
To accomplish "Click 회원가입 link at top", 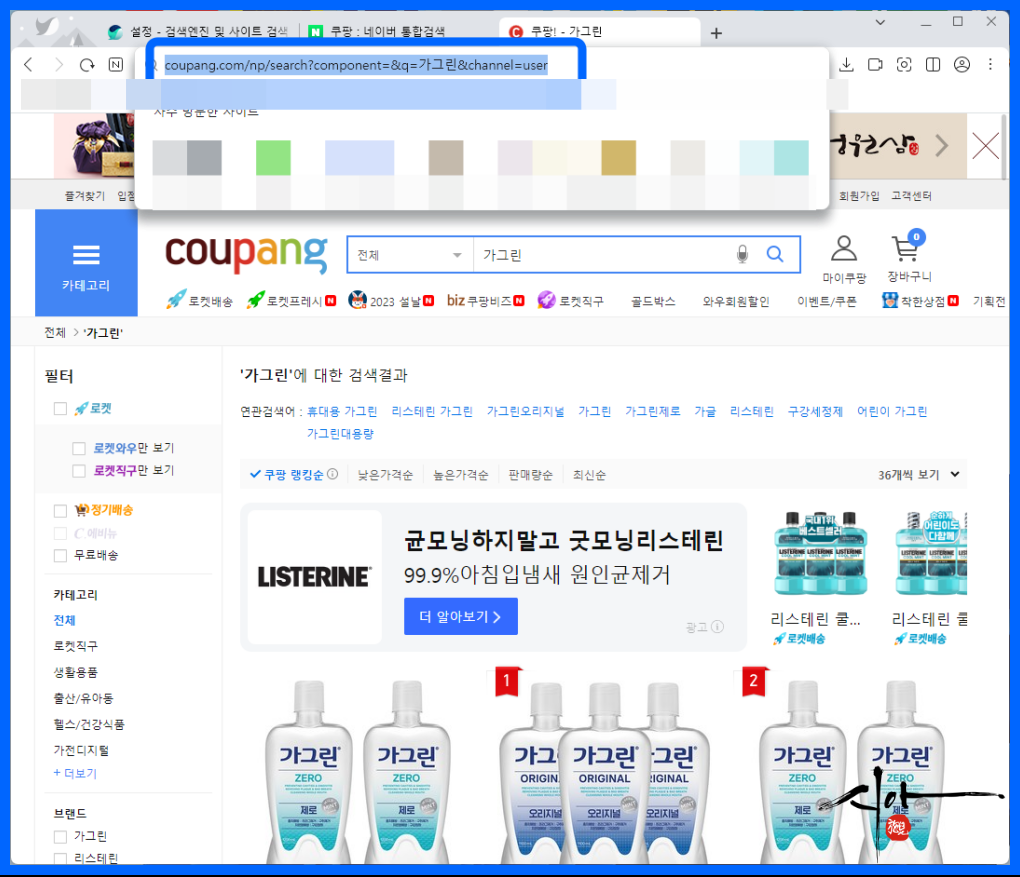I will point(859,196).
